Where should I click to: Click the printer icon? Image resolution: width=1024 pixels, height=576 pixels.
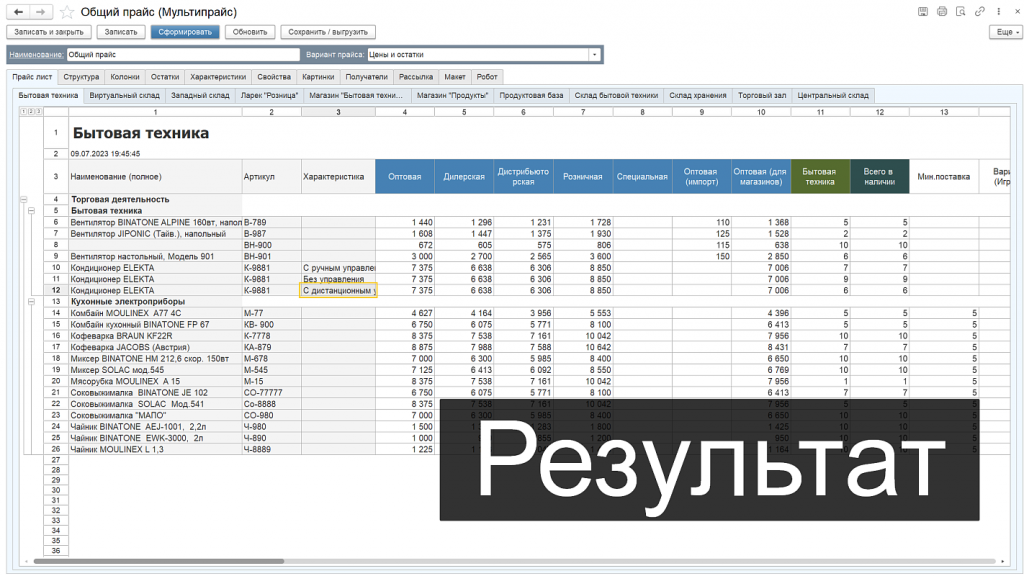pyautogui.click(x=942, y=12)
